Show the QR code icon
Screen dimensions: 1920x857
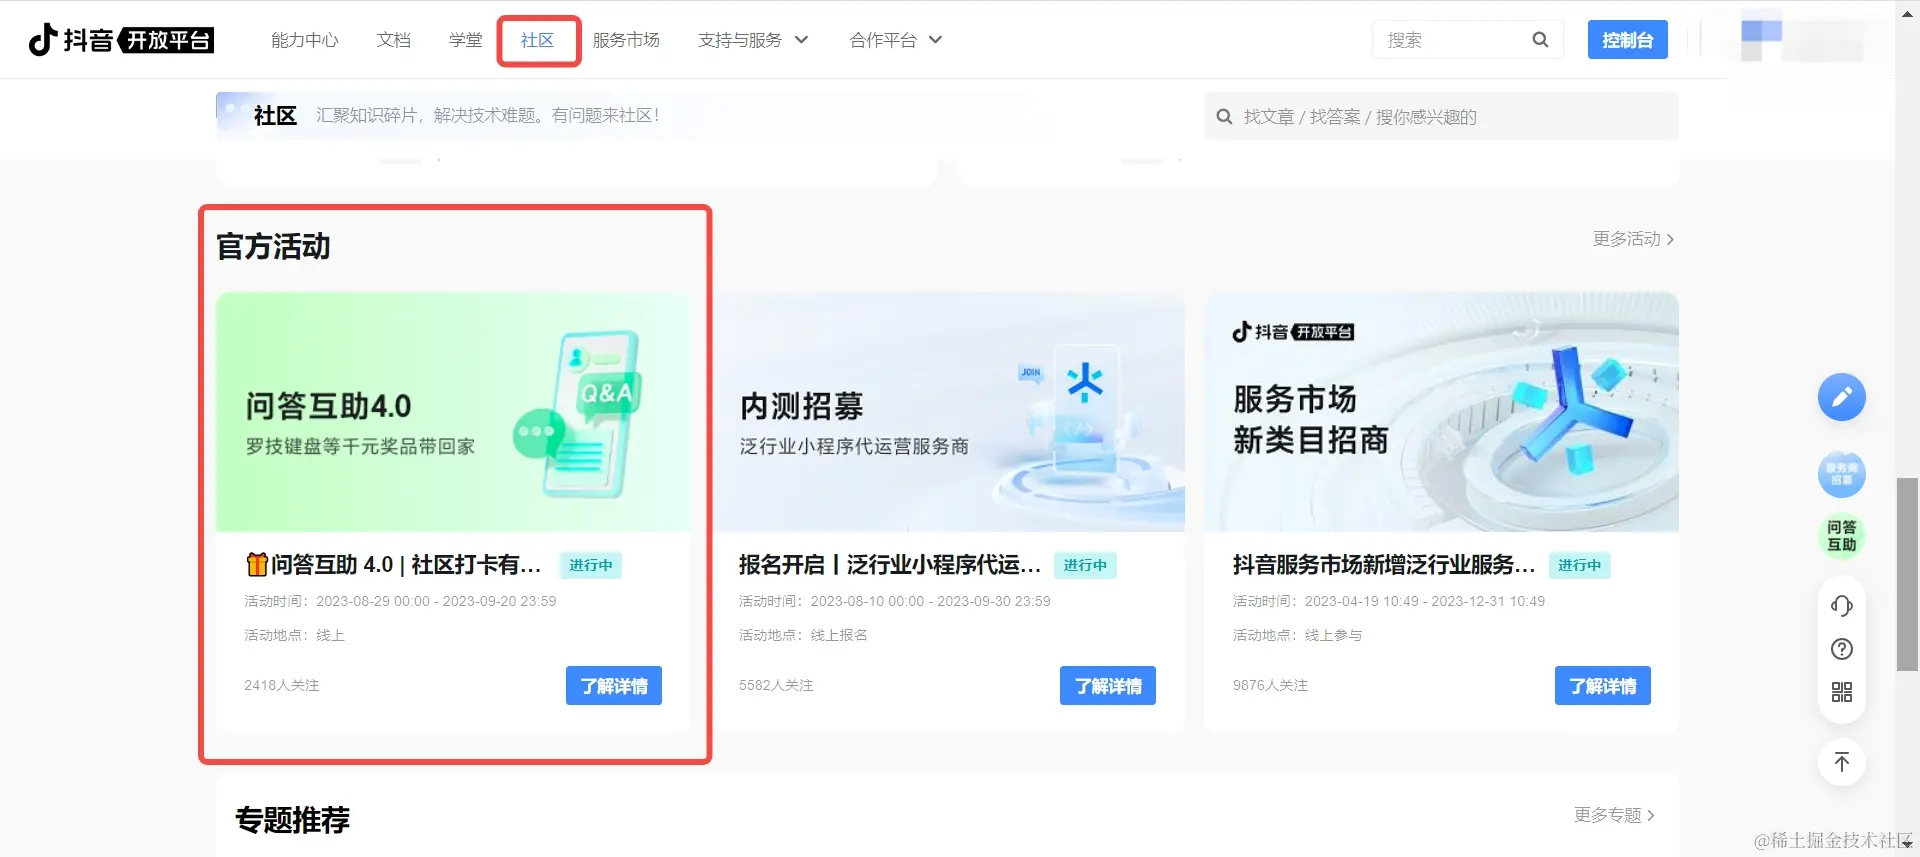pyautogui.click(x=1841, y=692)
